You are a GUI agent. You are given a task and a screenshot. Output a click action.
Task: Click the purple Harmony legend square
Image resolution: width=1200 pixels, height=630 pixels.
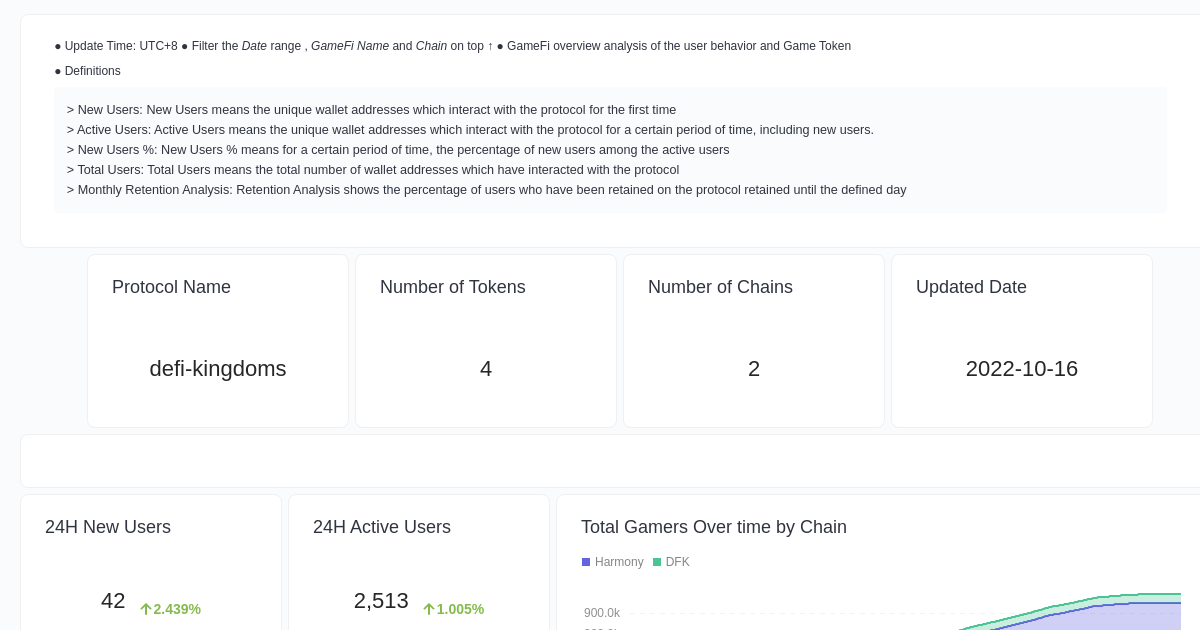586,562
